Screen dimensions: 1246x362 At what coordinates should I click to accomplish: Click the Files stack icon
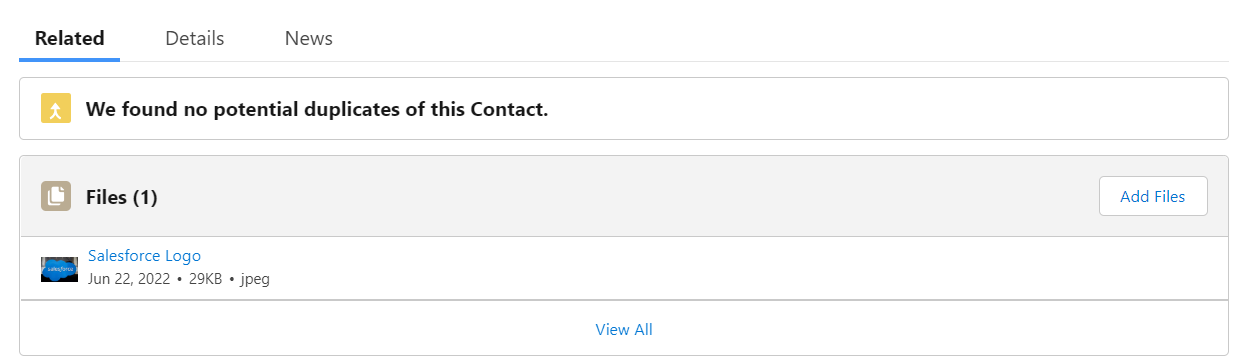point(56,196)
